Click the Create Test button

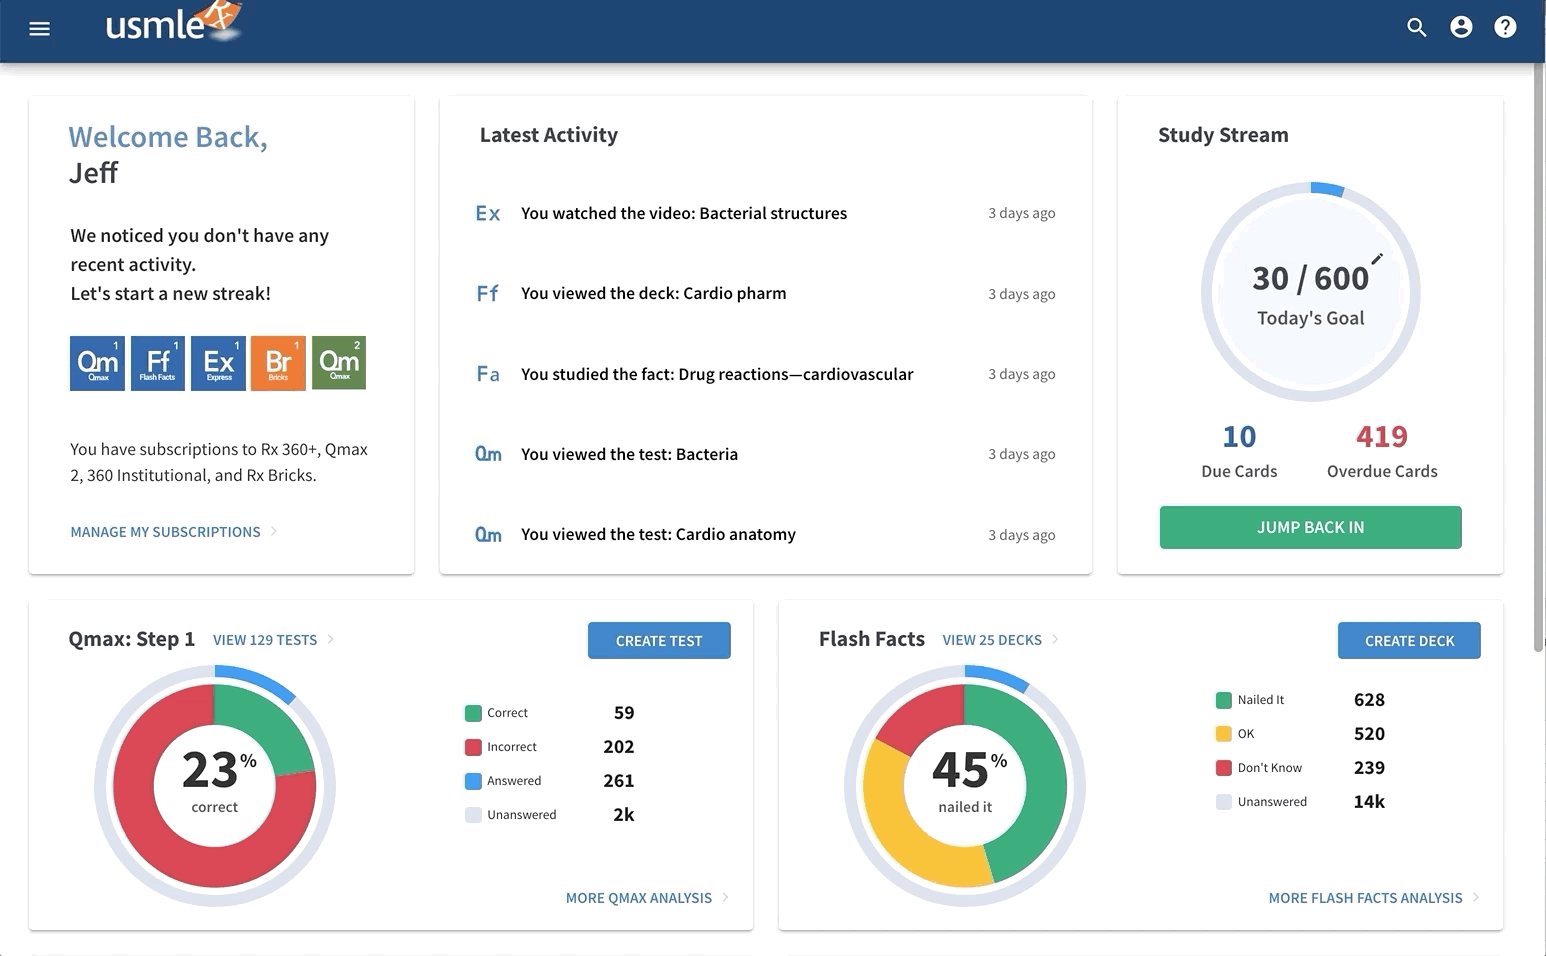[x=659, y=641]
